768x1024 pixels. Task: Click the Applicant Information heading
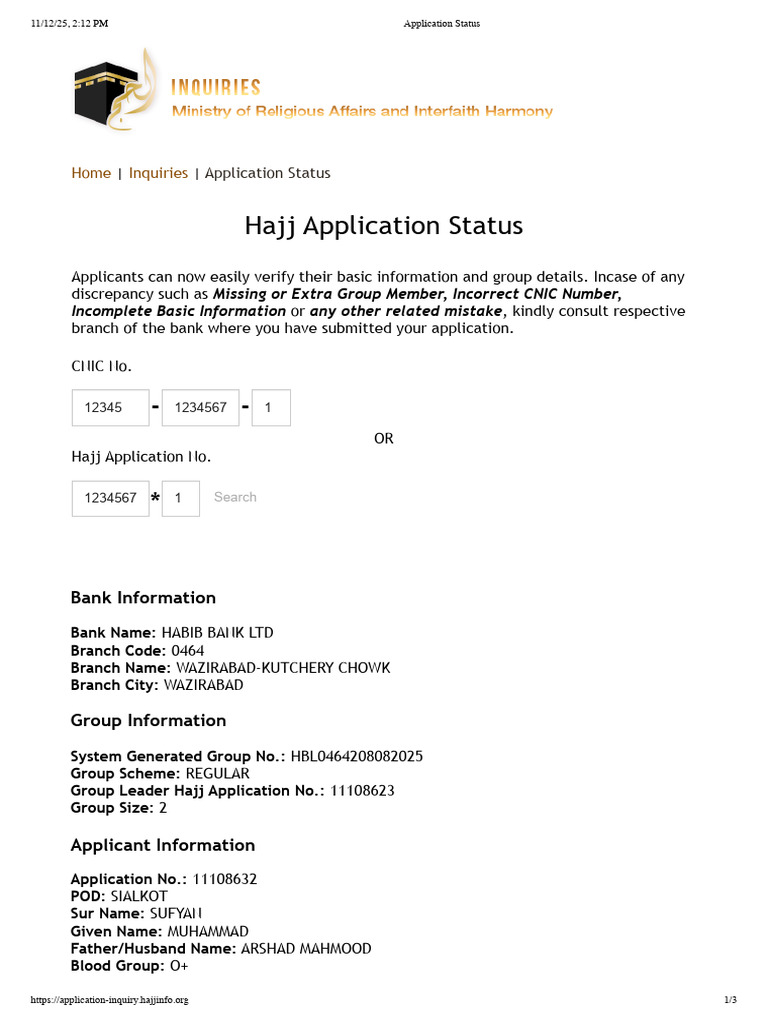[163, 845]
